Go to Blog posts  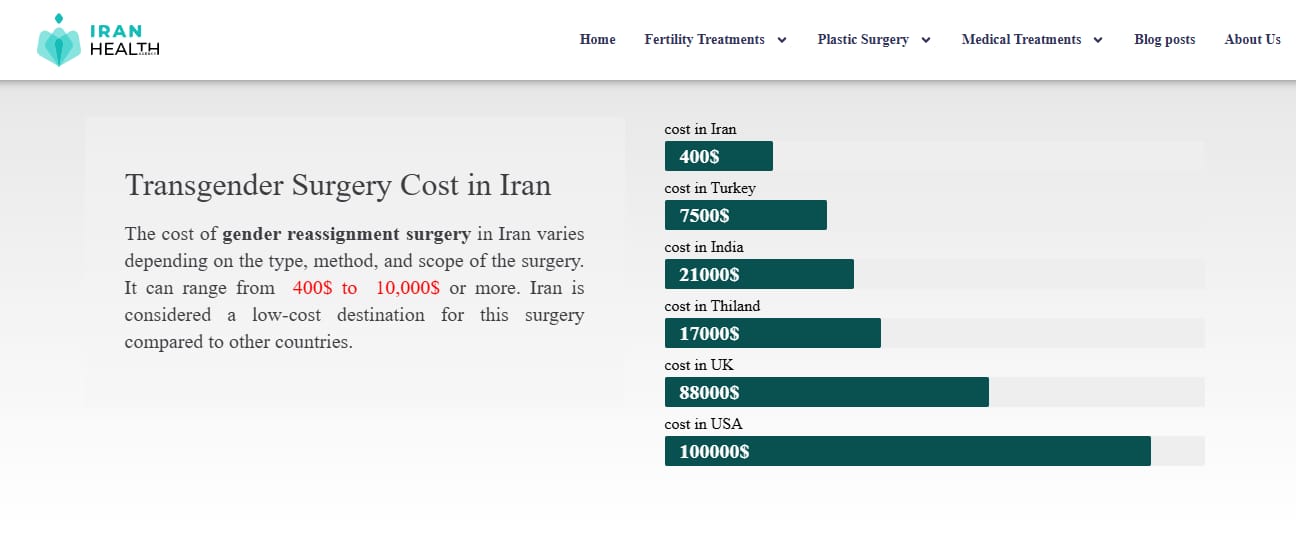coord(1164,40)
